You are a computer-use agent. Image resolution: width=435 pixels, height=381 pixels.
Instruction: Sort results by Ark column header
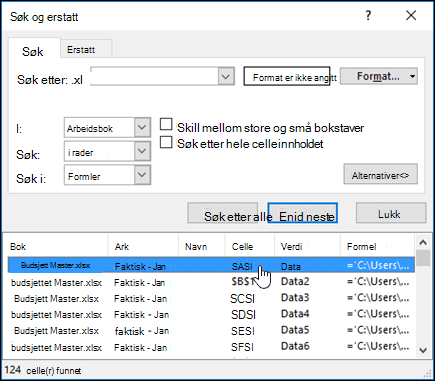[x=143, y=246]
